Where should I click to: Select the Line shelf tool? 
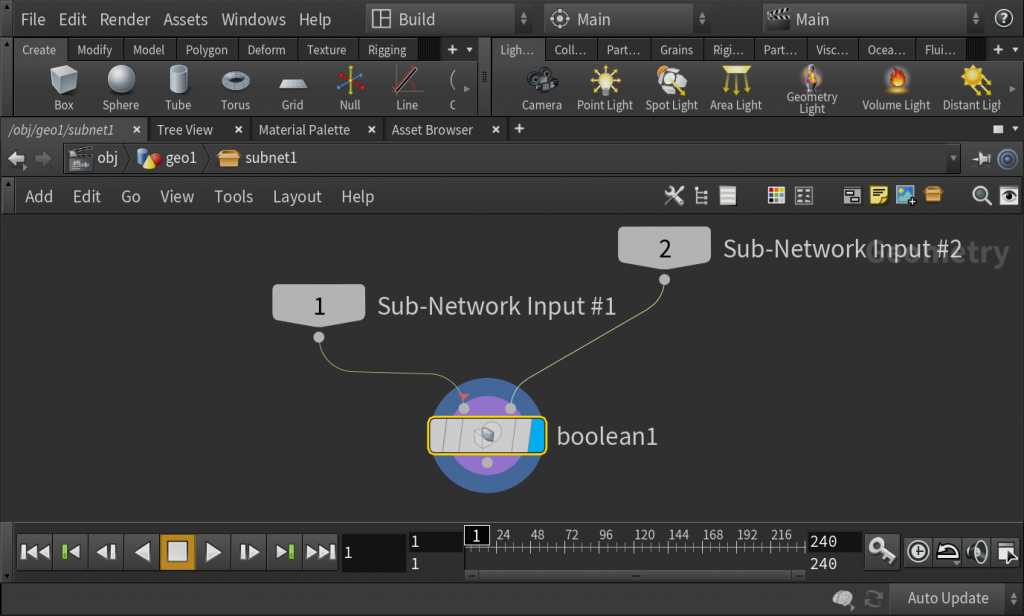click(406, 88)
